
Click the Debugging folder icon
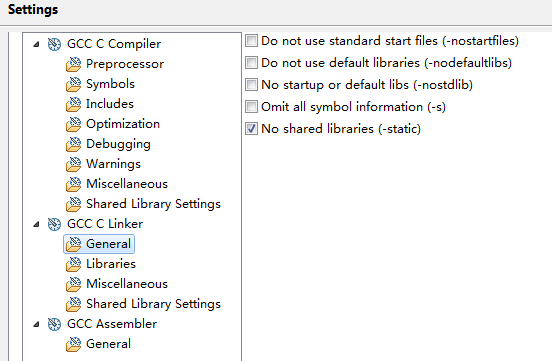74,144
